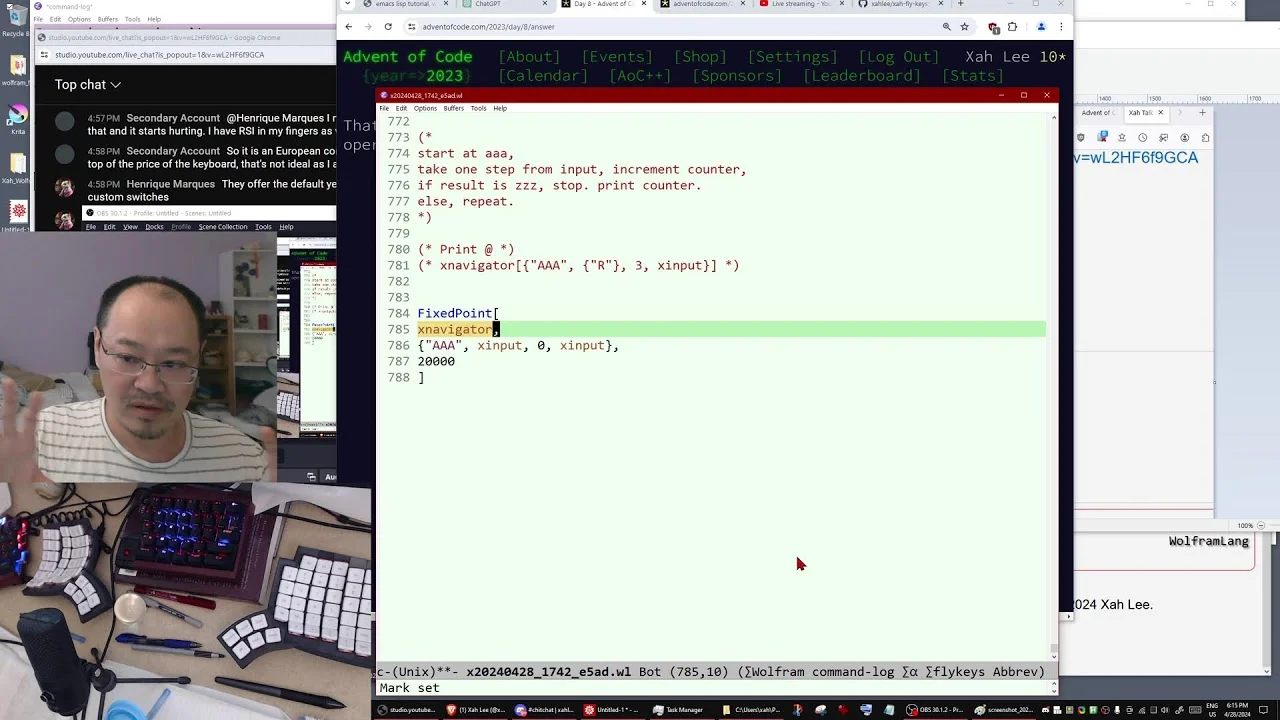Click the Emacs editor vertical scrollbar
The width and height of the screenshot is (1280, 720).
[x=1054, y=385]
